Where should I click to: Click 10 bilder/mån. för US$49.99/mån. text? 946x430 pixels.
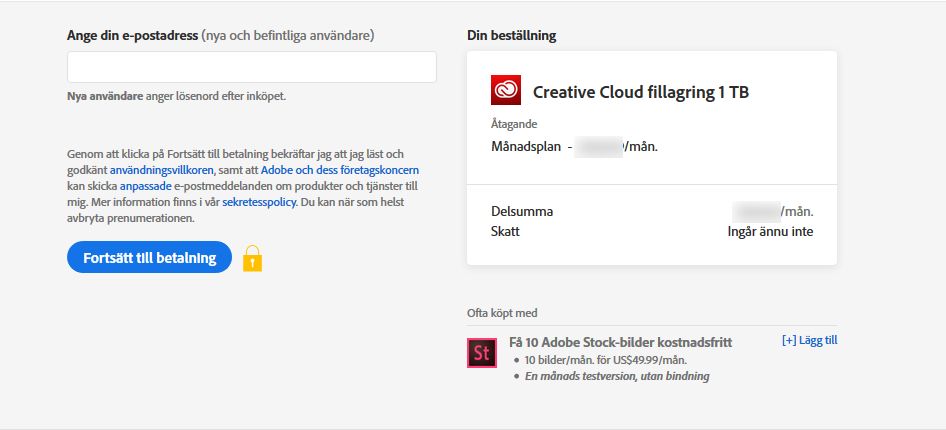(x=606, y=361)
